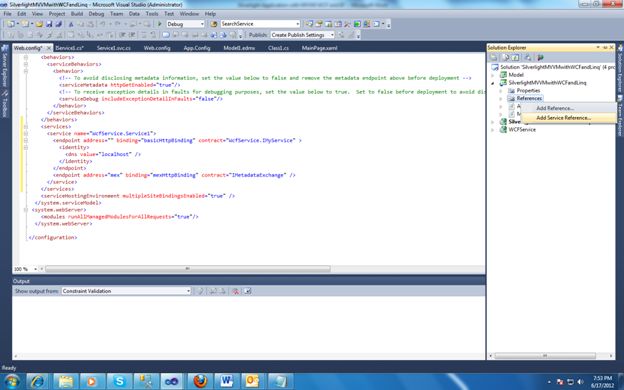Select the Model project in Solution Explorer
This screenshot has height=390, width=624.
pyautogui.click(x=516, y=75)
